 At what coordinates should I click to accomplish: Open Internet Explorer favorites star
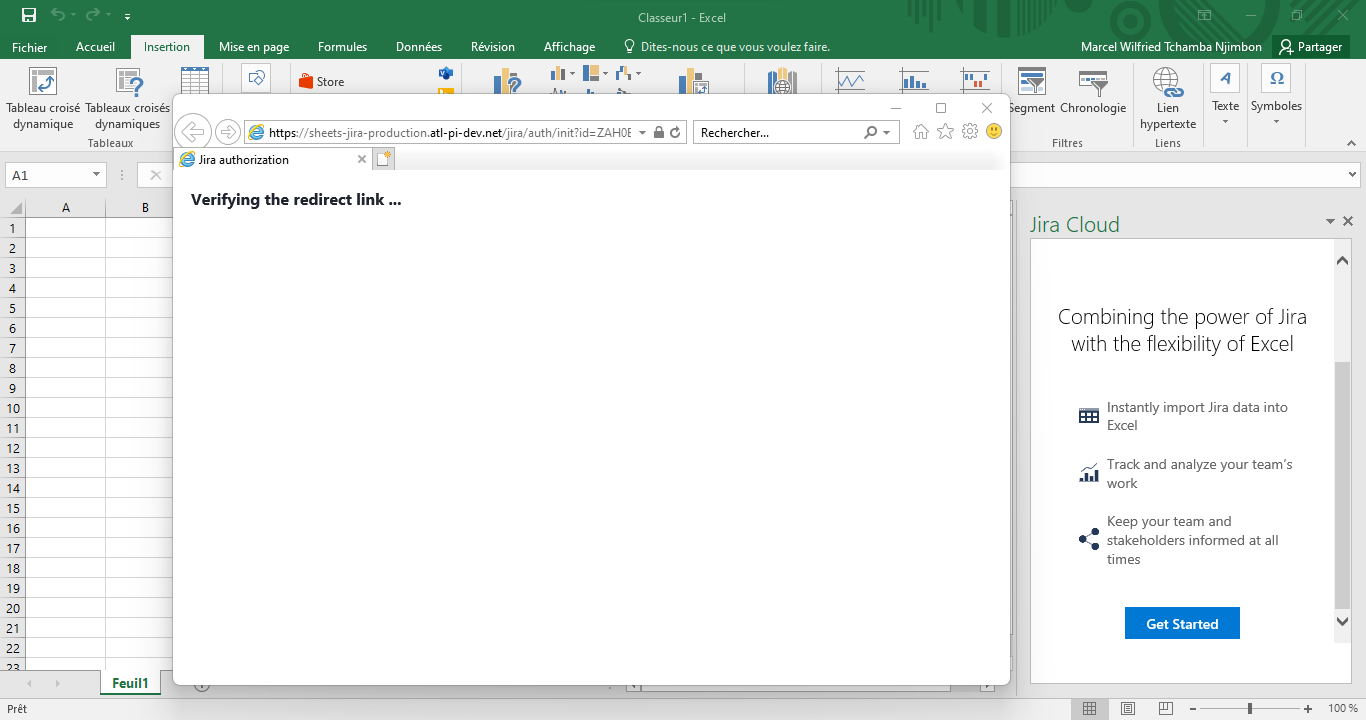click(945, 131)
